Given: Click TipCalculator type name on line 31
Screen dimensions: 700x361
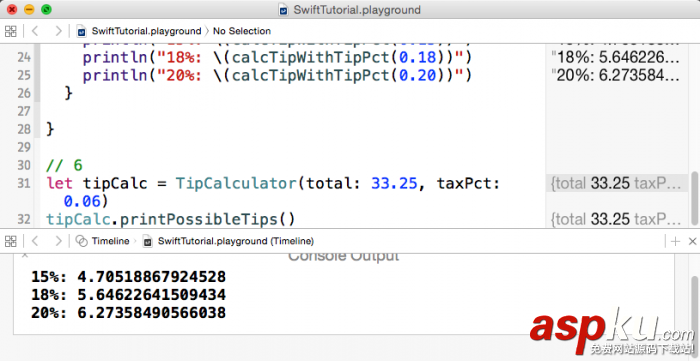Looking at the screenshot, I should point(236,183).
